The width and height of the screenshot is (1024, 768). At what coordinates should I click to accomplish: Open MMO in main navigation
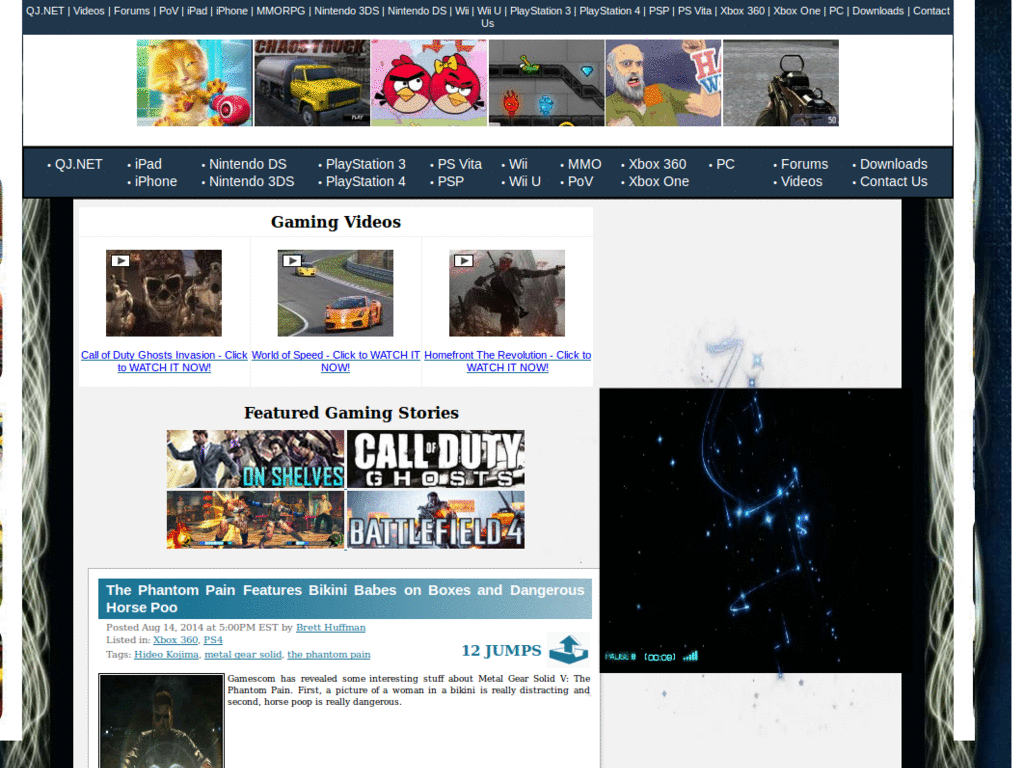tap(584, 165)
